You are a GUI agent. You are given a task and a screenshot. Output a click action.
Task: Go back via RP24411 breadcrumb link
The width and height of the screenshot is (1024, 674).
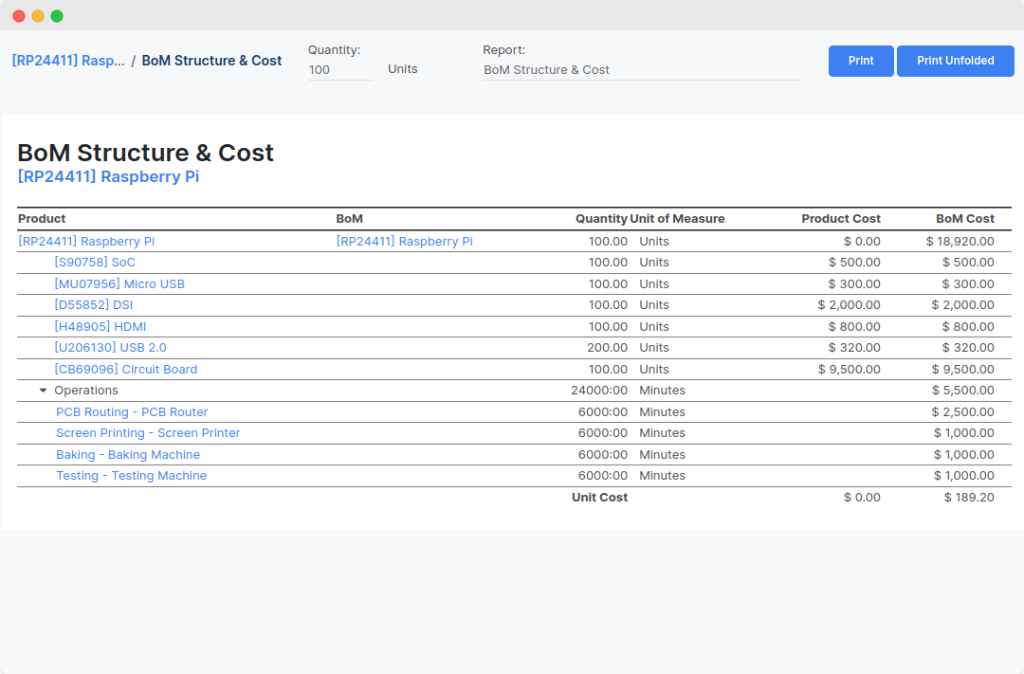pyautogui.click(x=68, y=61)
